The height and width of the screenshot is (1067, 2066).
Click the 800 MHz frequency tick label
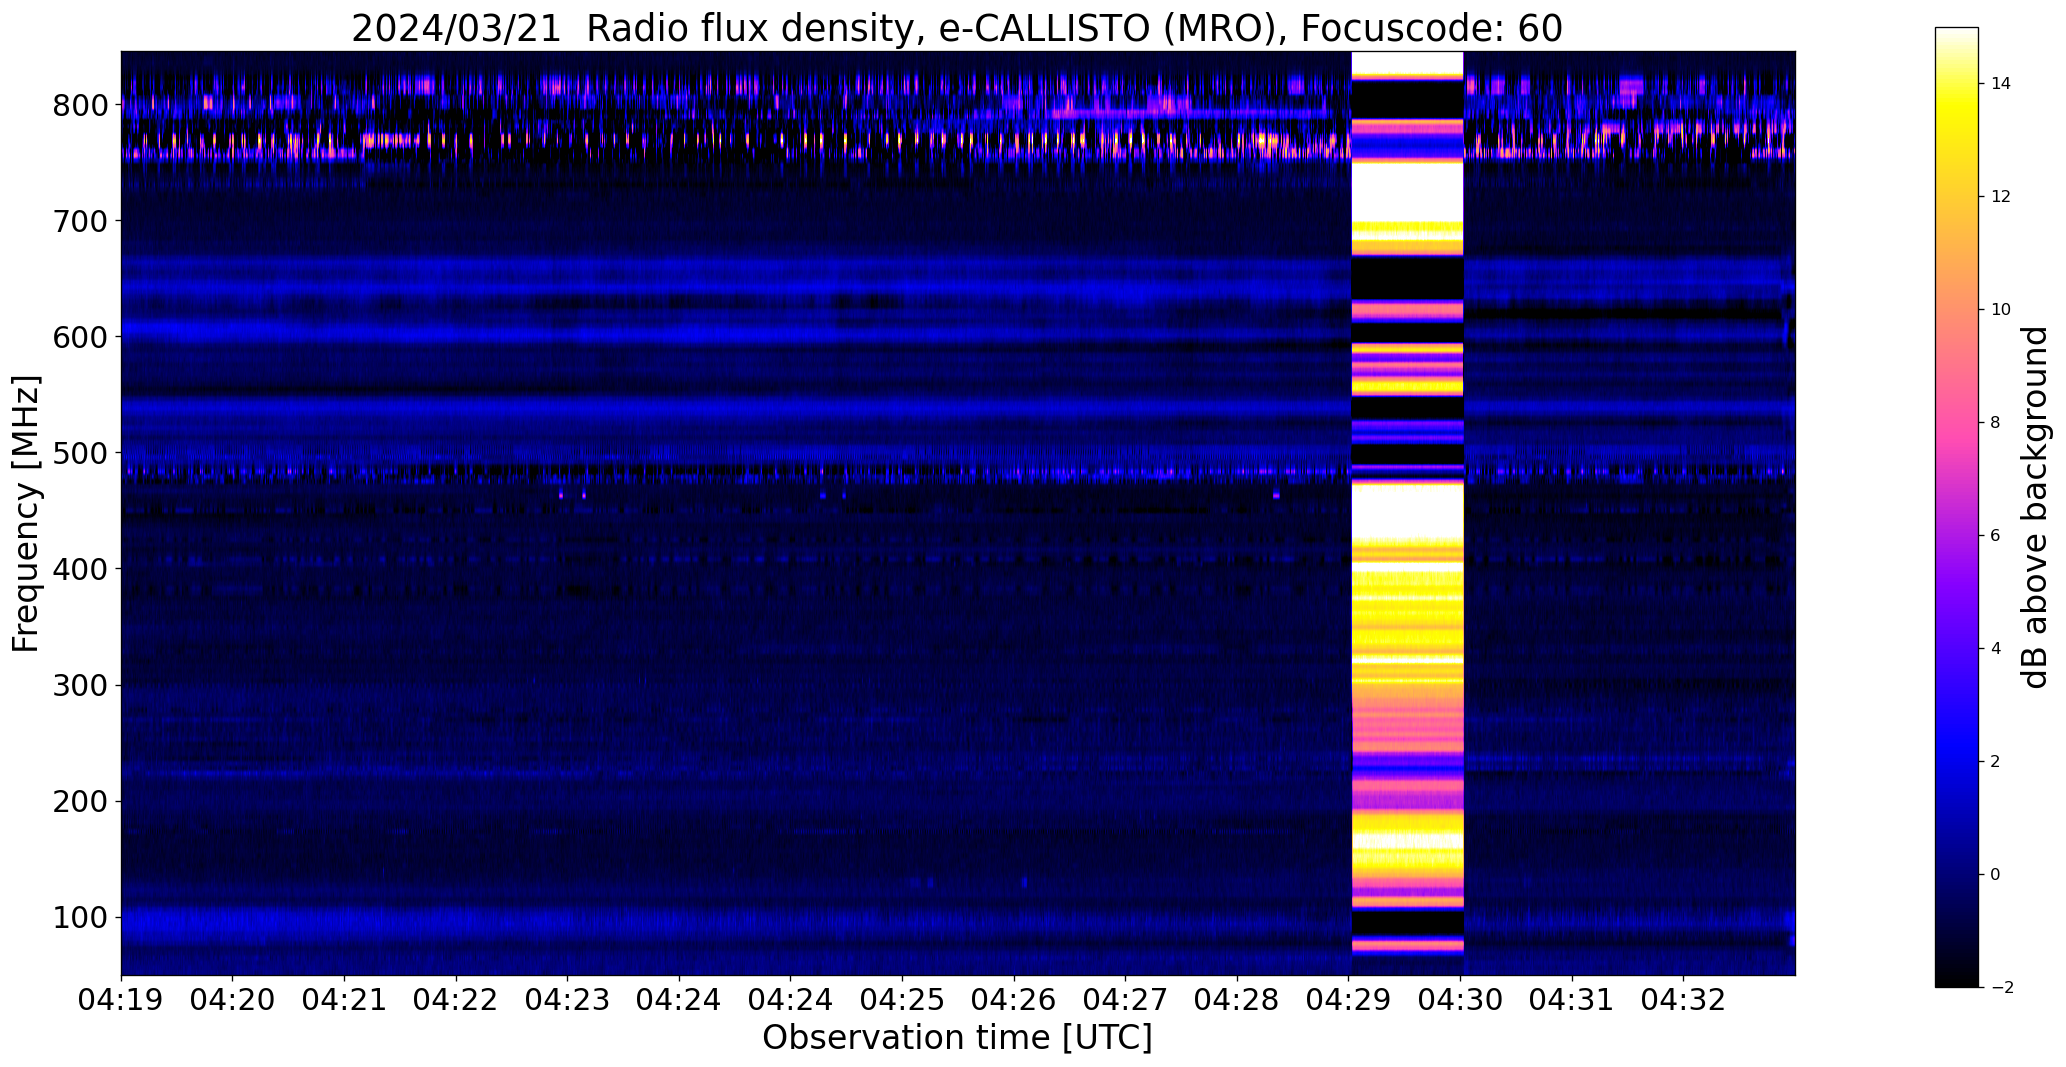pyautogui.click(x=79, y=105)
